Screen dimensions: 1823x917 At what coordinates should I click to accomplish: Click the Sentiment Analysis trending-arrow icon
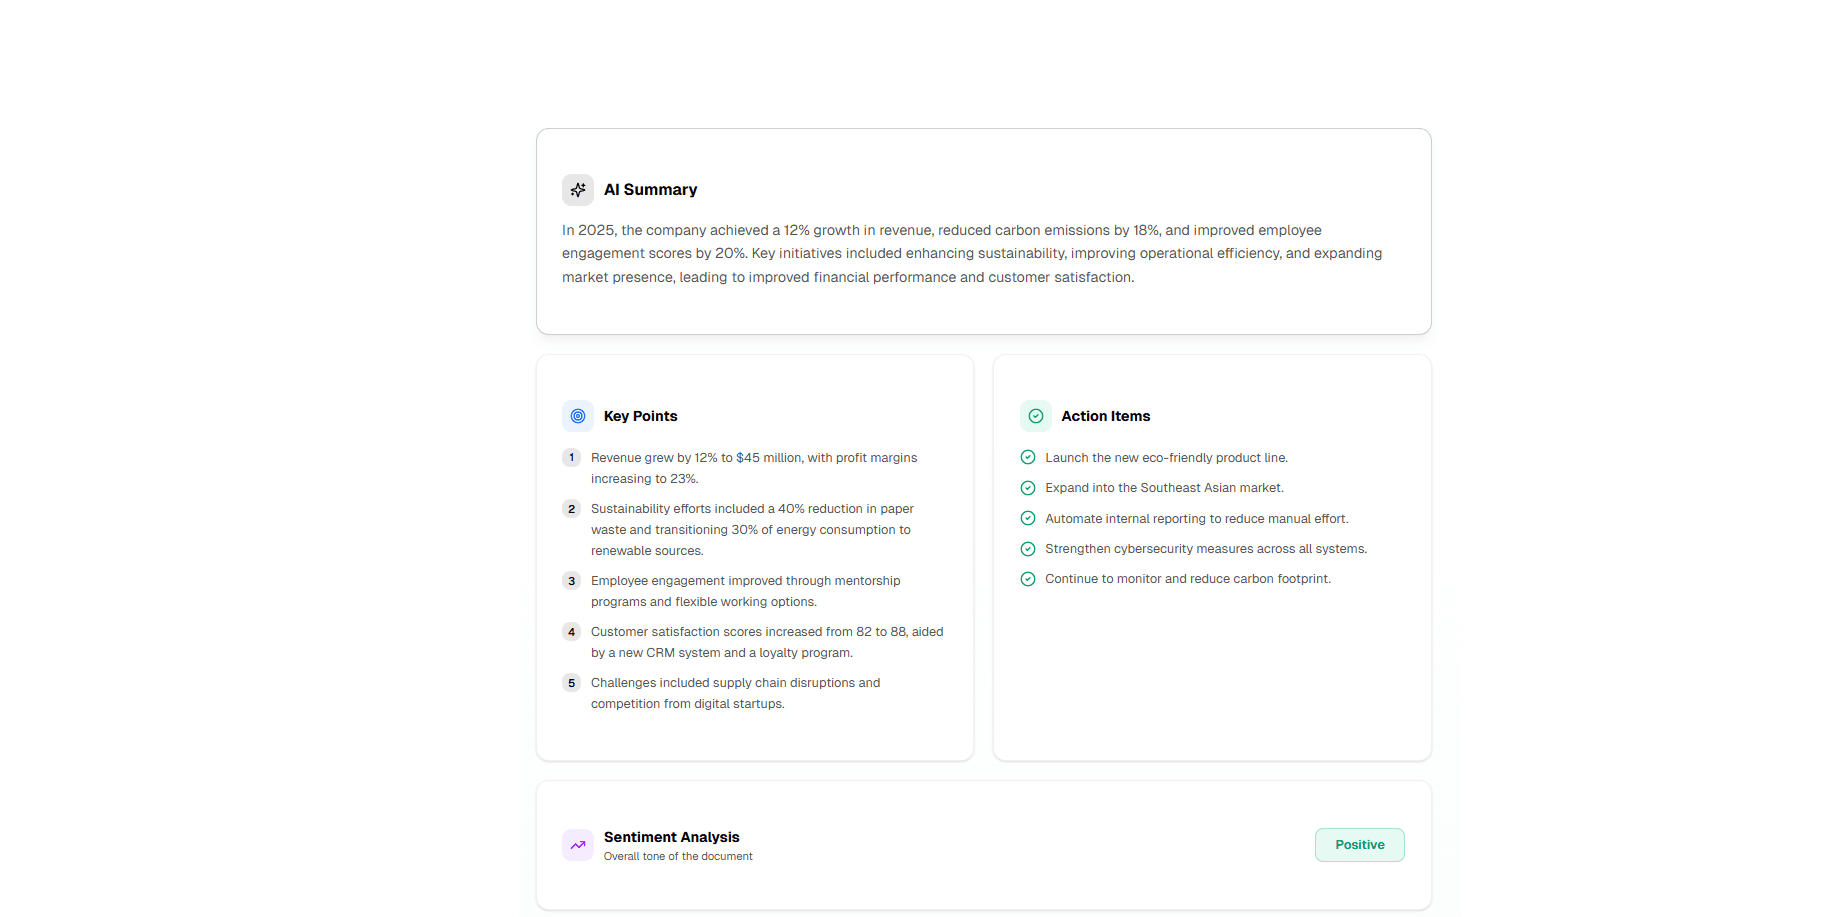577,845
